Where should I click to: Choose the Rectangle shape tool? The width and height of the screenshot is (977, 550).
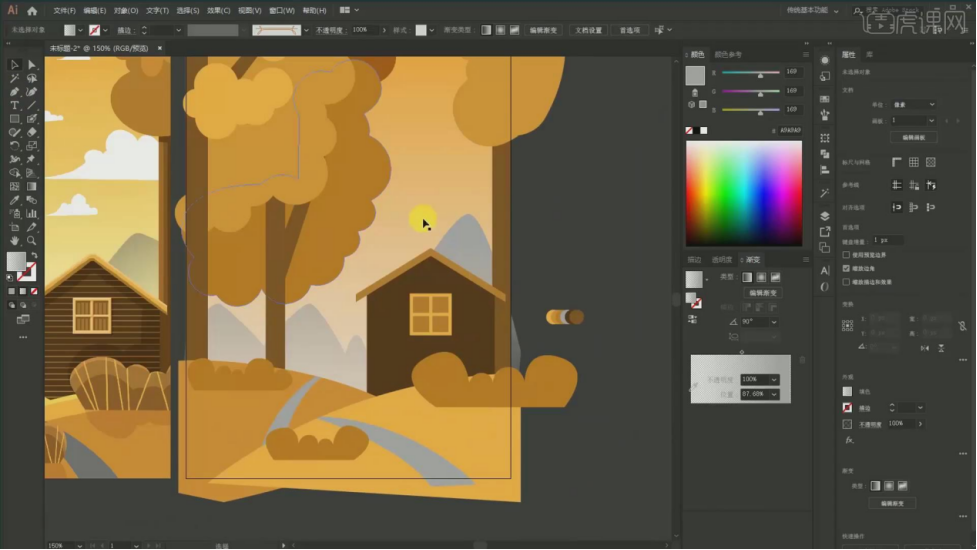[14, 119]
